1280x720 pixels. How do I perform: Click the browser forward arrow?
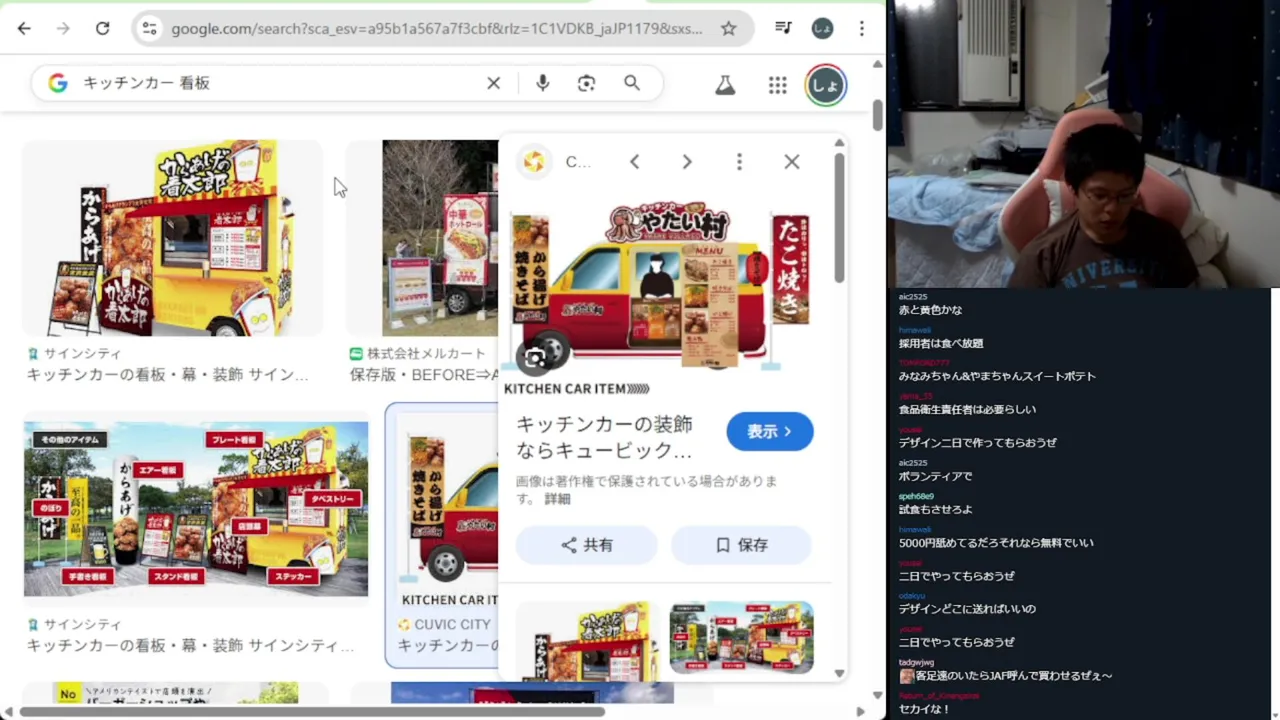click(x=63, y=29)
